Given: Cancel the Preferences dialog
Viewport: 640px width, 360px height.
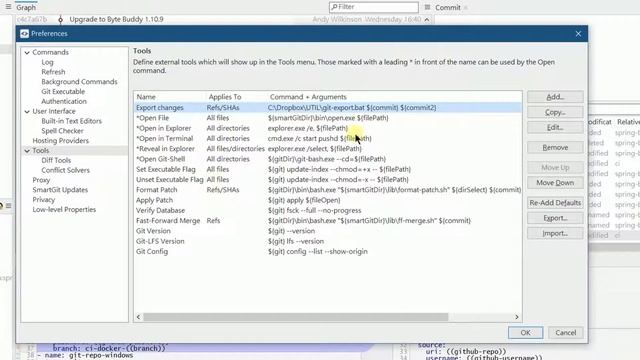Looking at the screenshot, I should click(565, 333).
